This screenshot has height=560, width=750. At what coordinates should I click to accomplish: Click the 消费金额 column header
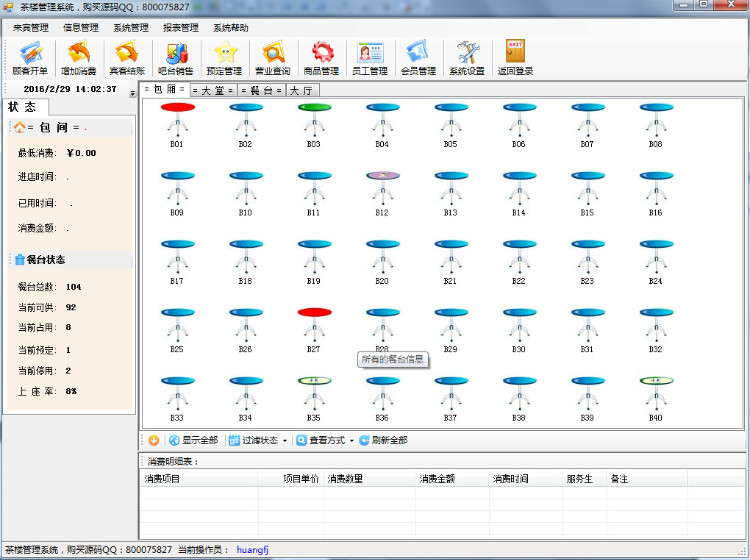tap(437, 479)
